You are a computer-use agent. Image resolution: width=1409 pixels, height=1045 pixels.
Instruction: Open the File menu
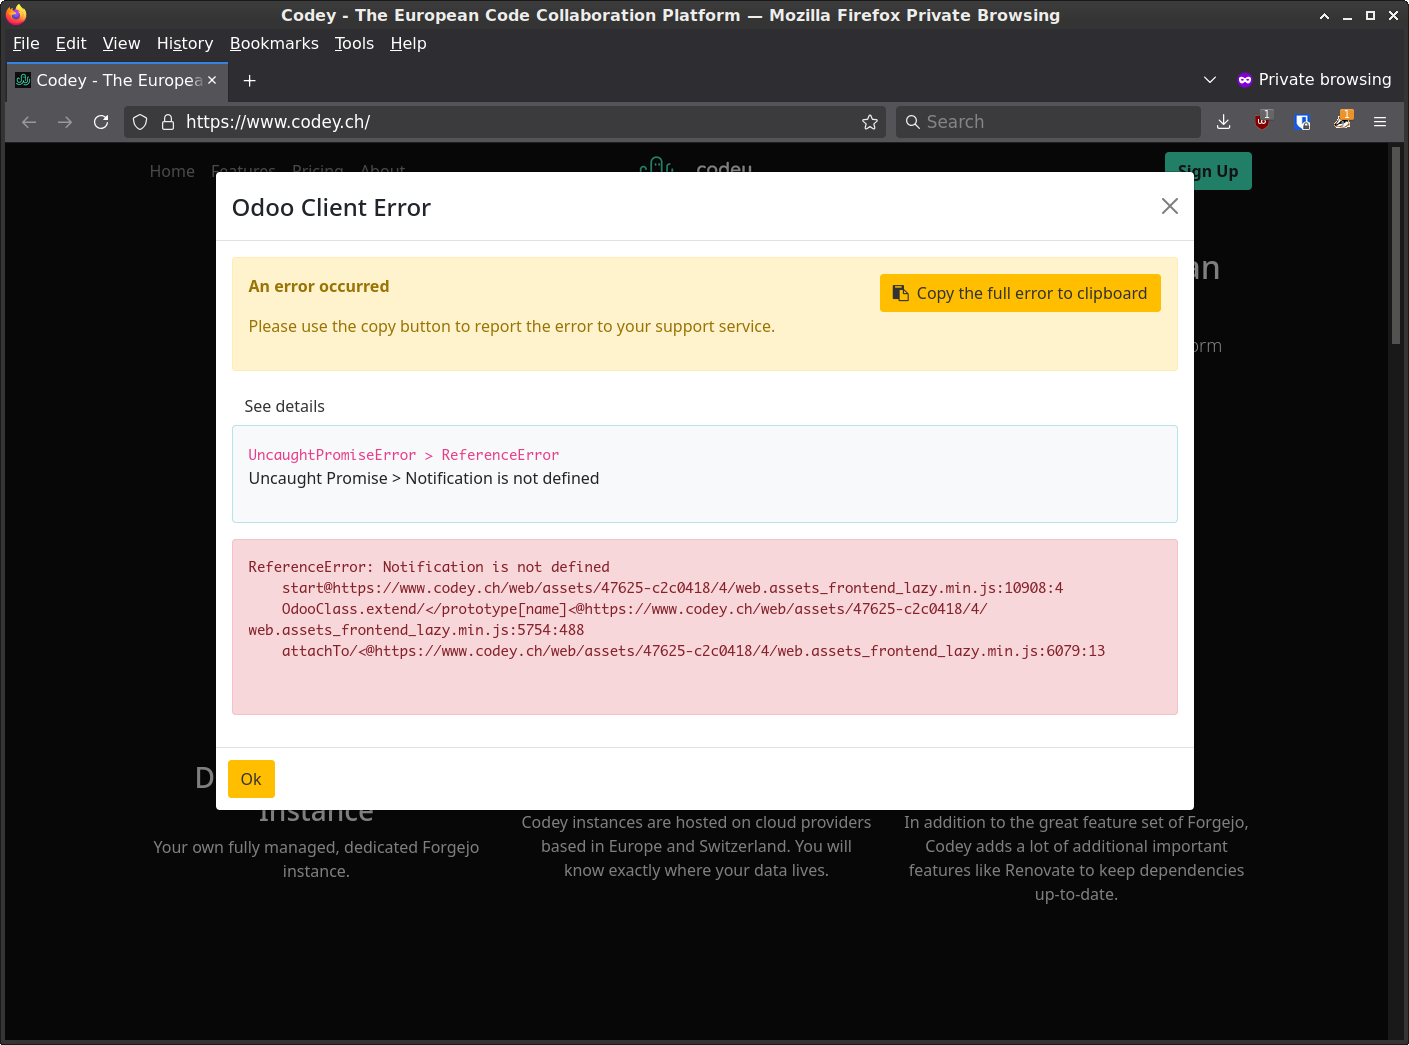click(26, 43)
